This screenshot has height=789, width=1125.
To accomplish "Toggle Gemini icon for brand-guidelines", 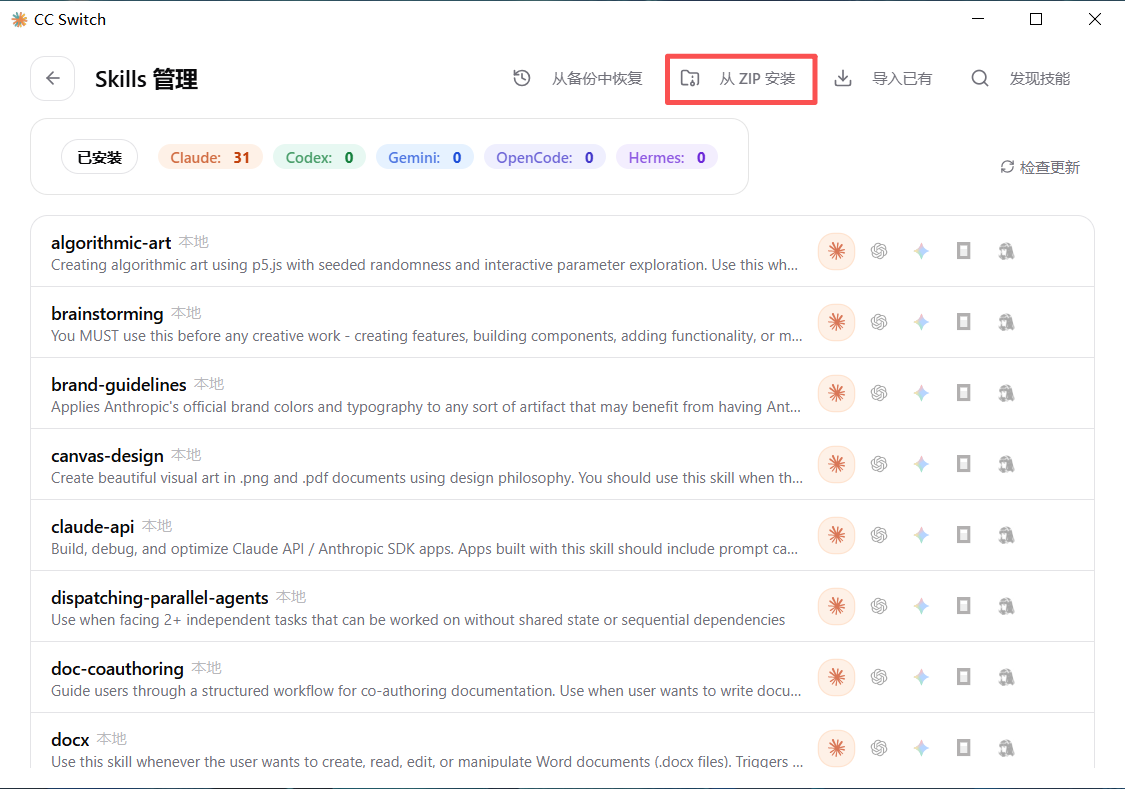I will coord(921,393).
